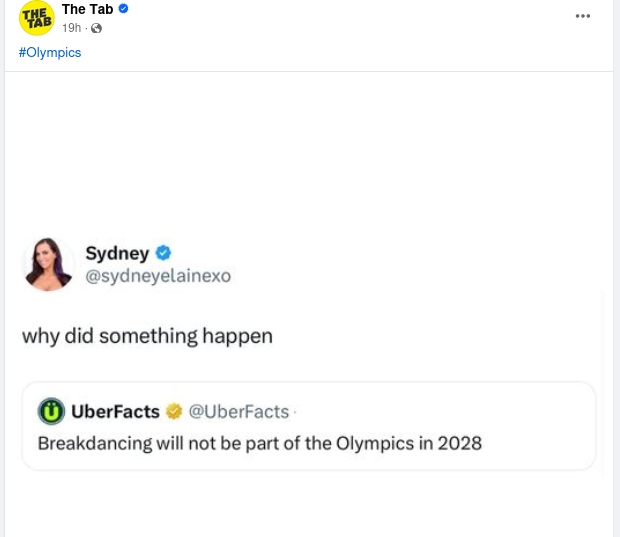This screenshot has height=537, width=620.
Task: Click the green UberFacts logo icon
Action: pyautogui.click(x=51, y=411)
